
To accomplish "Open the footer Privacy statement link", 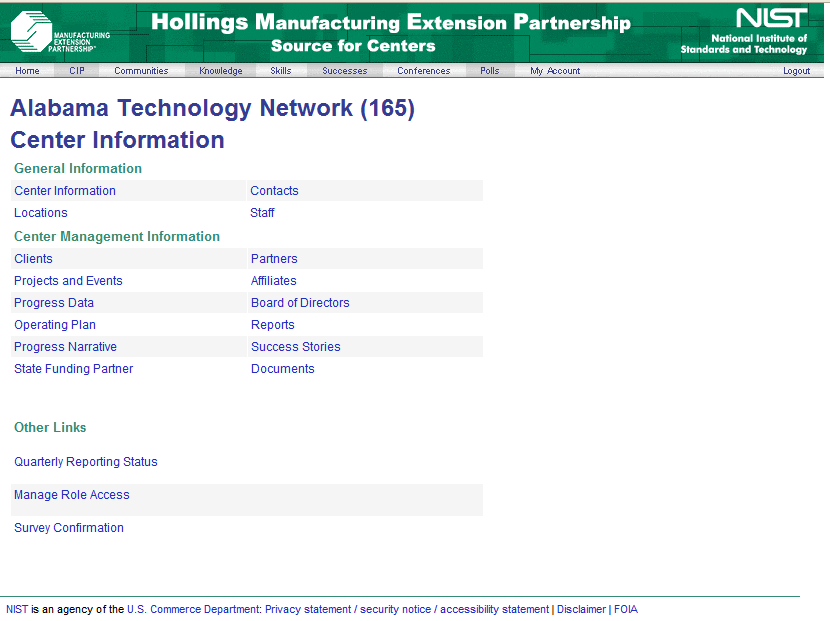I will (x=308, y=609).
